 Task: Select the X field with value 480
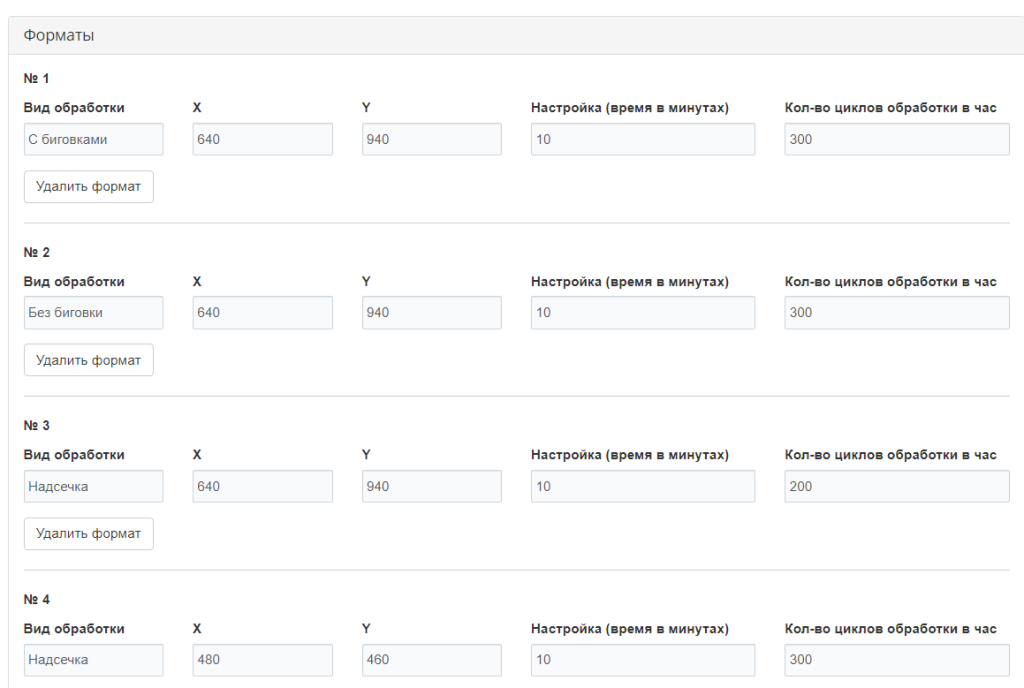click(262, 660)
